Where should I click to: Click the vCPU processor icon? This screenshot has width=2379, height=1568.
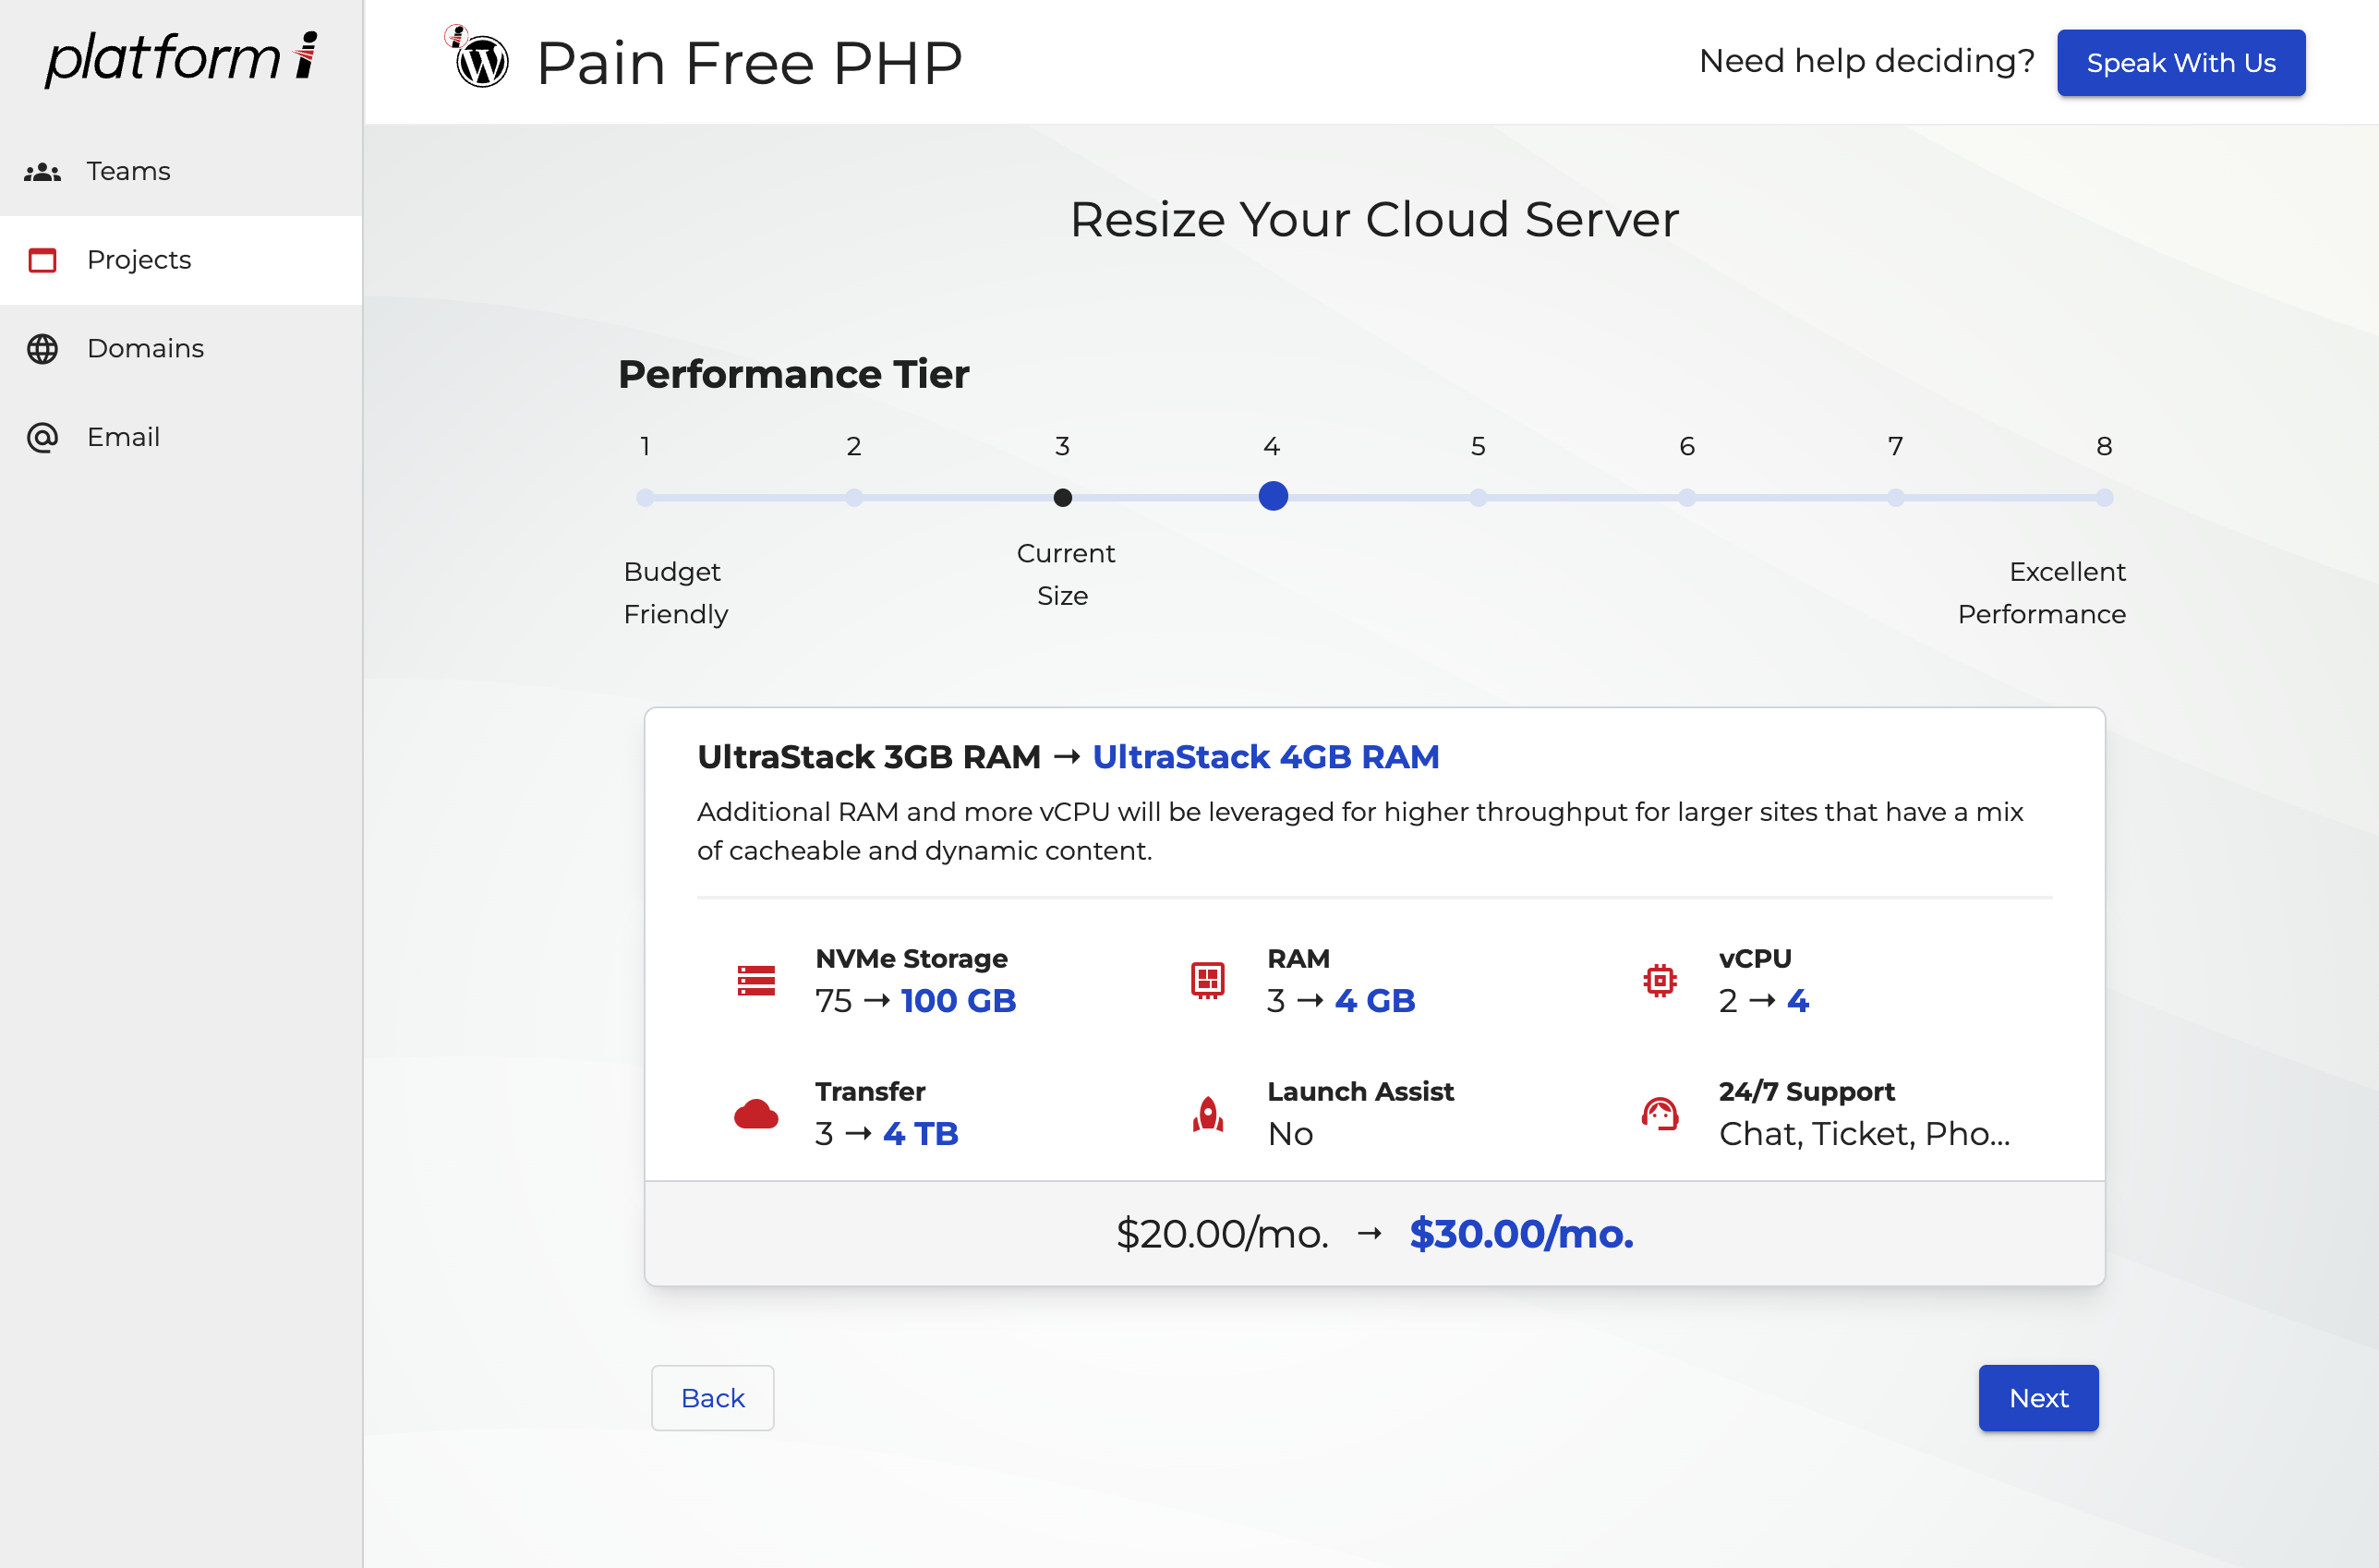pos(1659,980)
